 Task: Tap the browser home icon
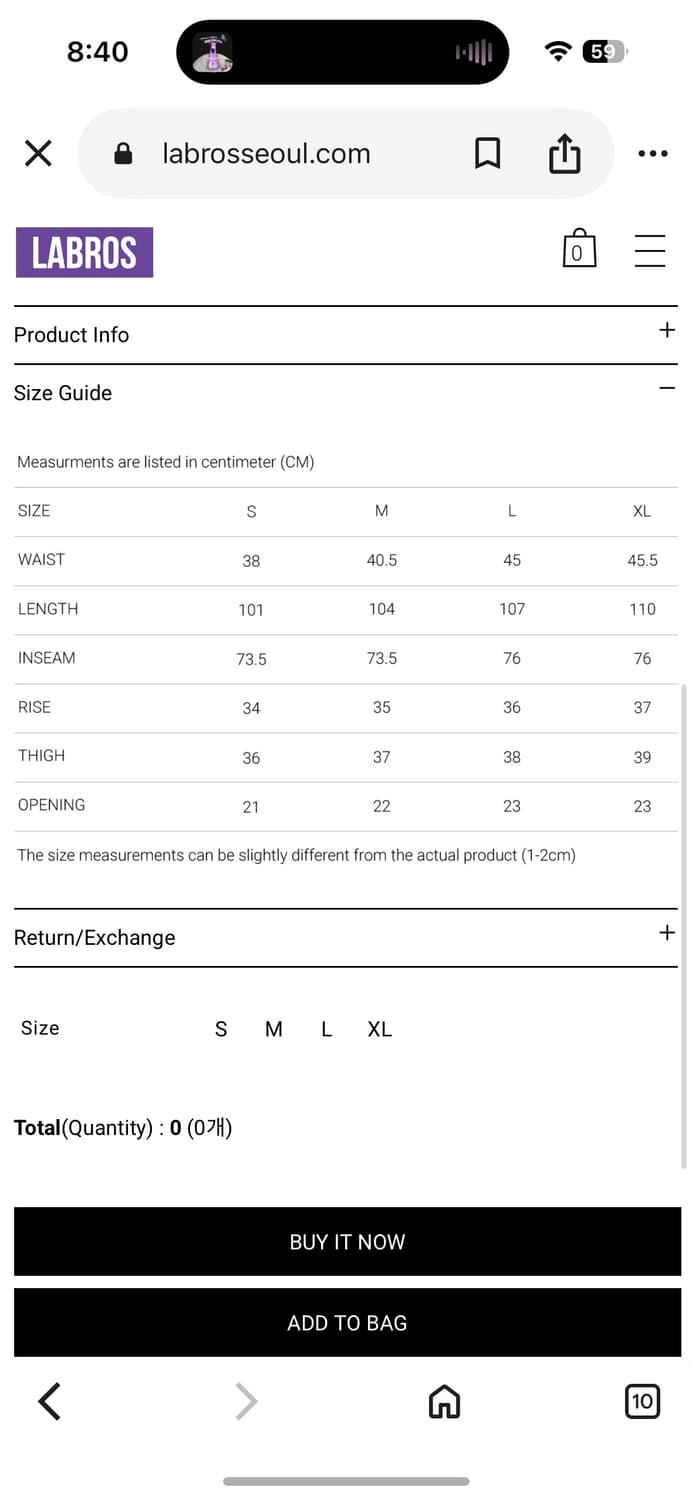pyautogui.click(x=444, y=1402)
